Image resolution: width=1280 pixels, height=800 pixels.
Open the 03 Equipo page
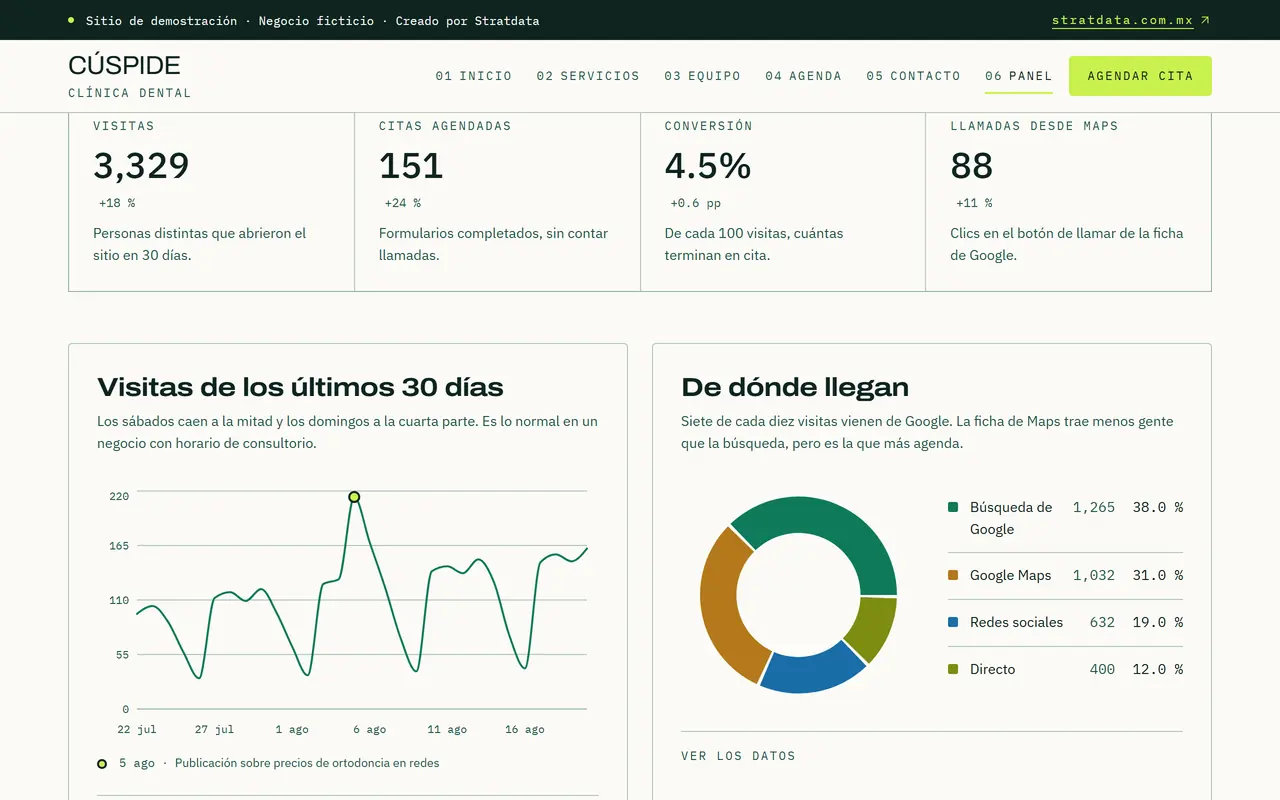(x=703, y=76)
